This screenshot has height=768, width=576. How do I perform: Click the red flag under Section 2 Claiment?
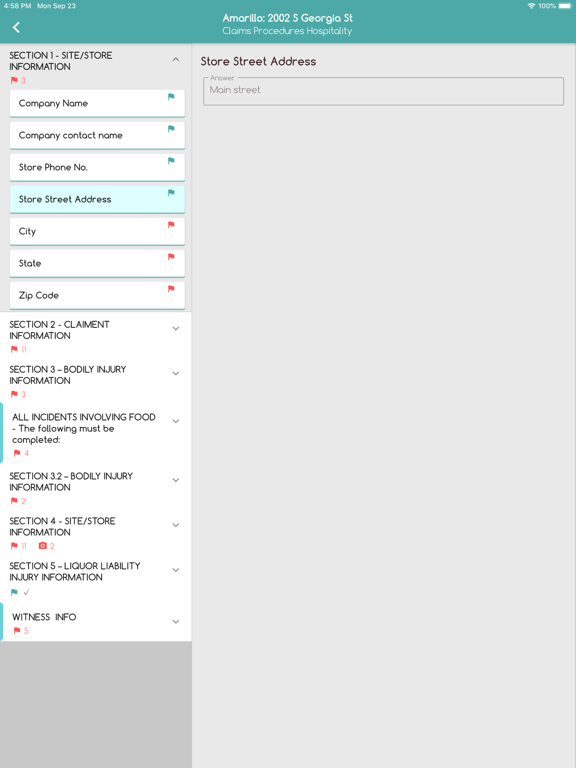pyautogui.click(x=14, y=349)
